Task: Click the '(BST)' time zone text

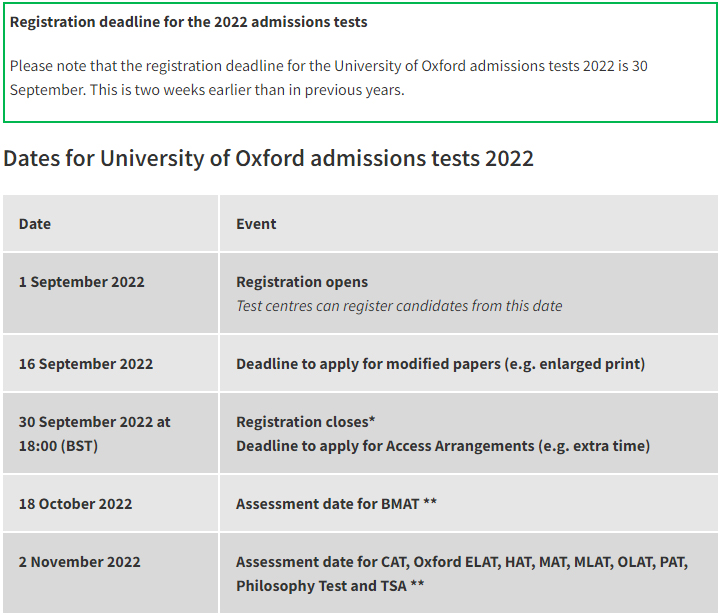Action: coord(78,446)
